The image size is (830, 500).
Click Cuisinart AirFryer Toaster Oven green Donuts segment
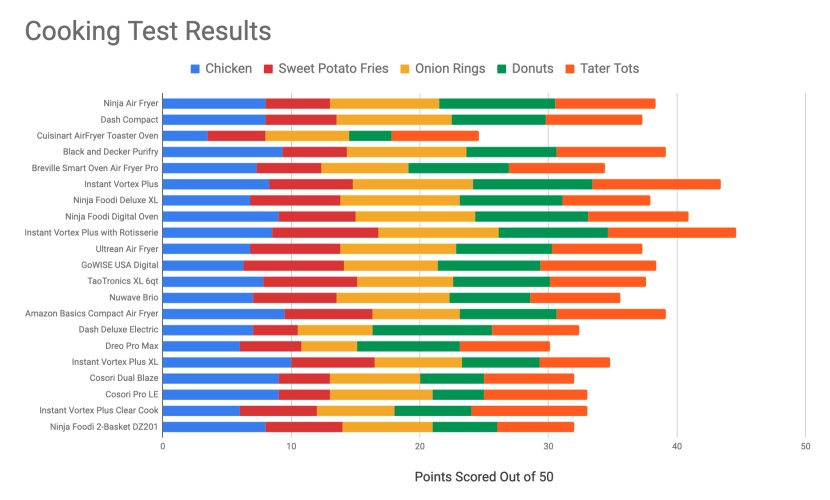(370, 135)
